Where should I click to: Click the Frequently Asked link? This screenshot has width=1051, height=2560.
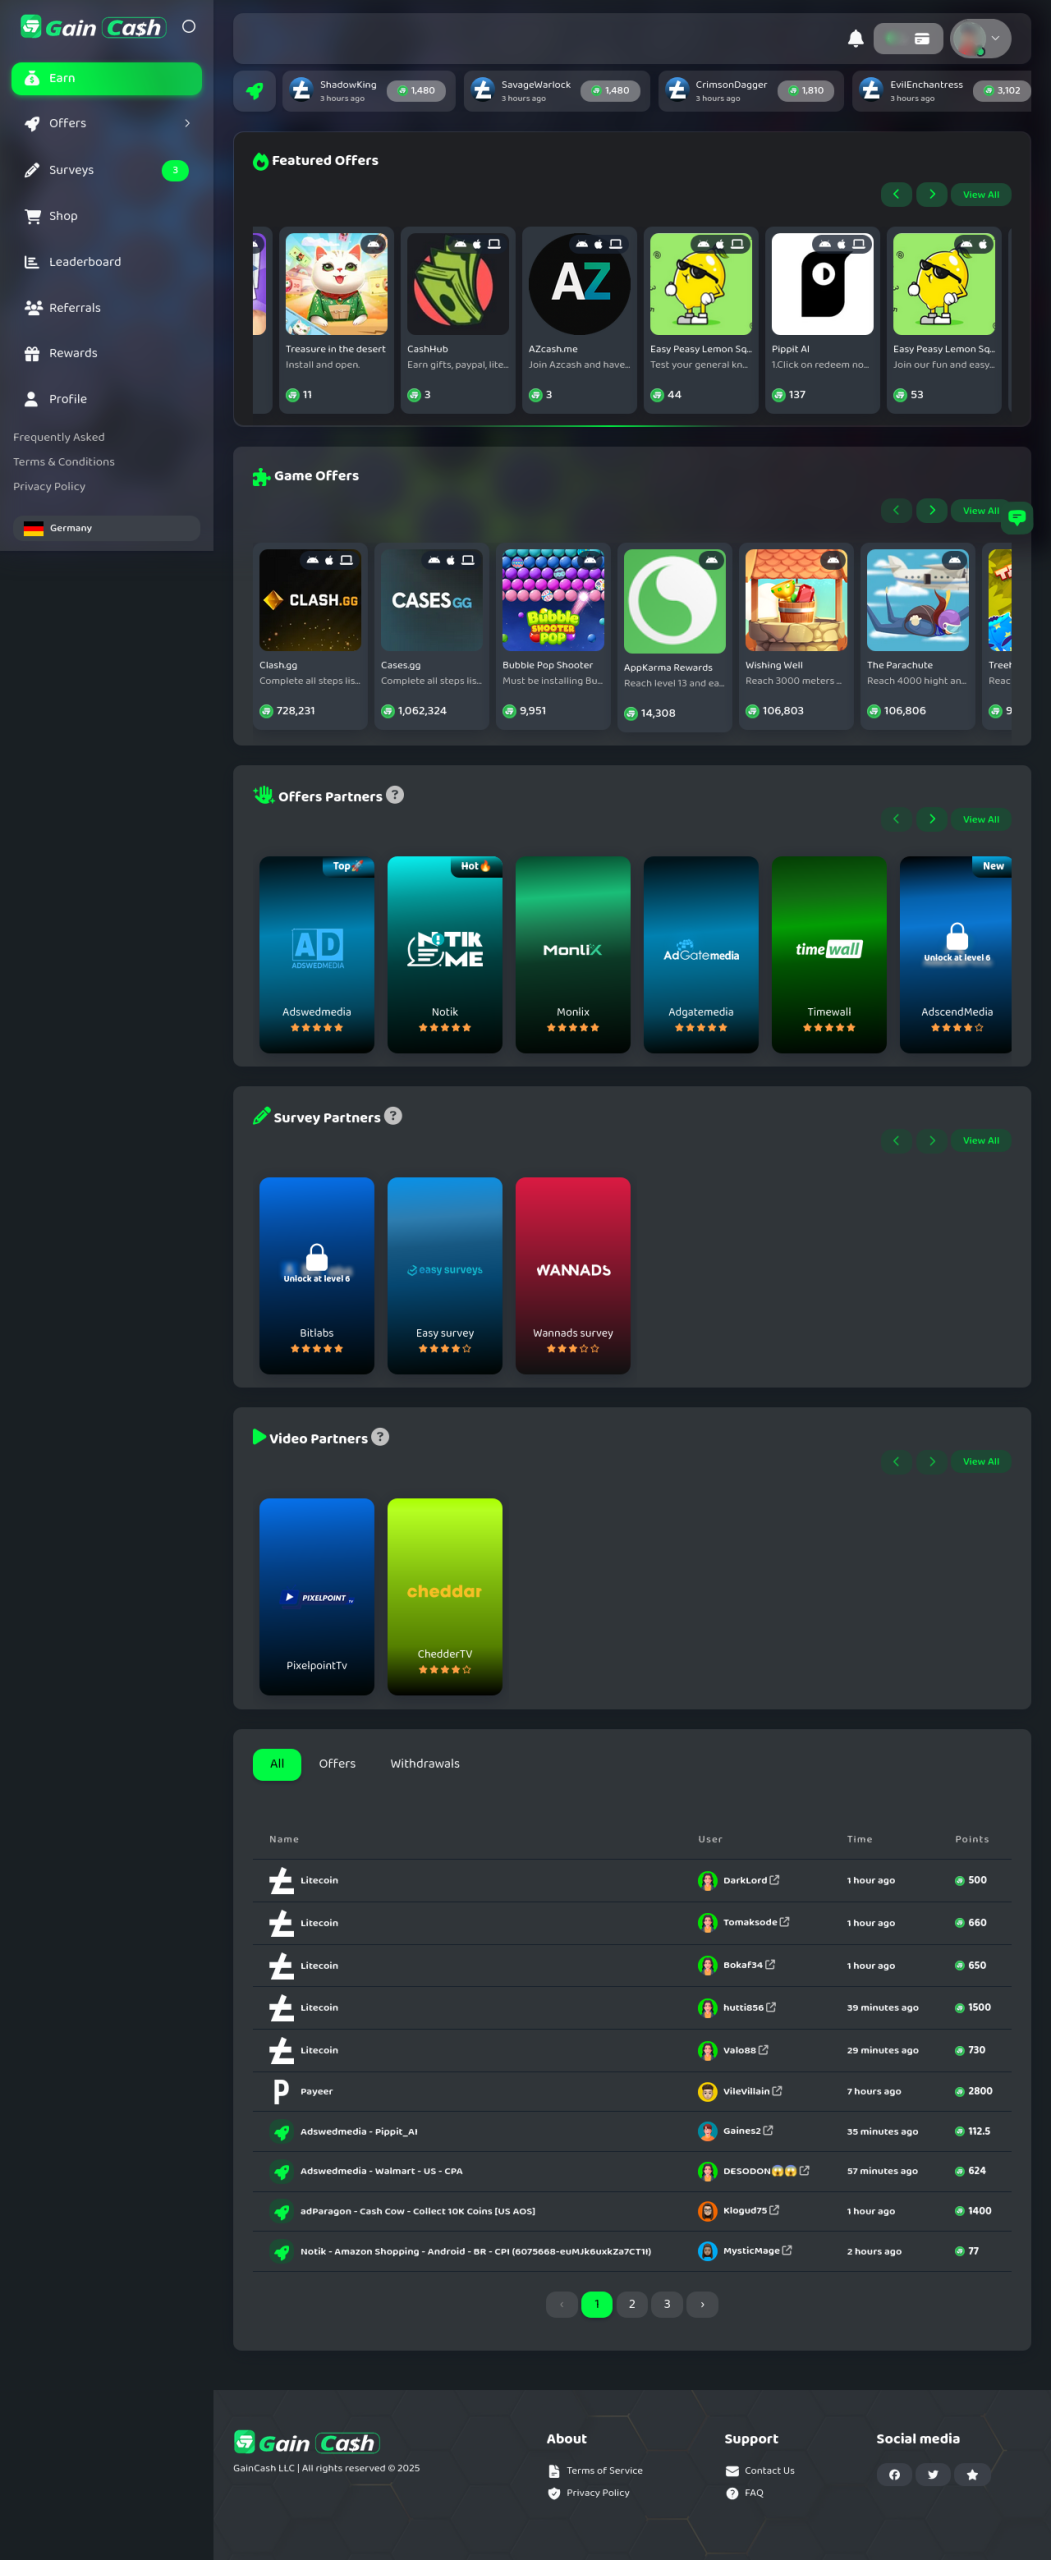point(59,437)
